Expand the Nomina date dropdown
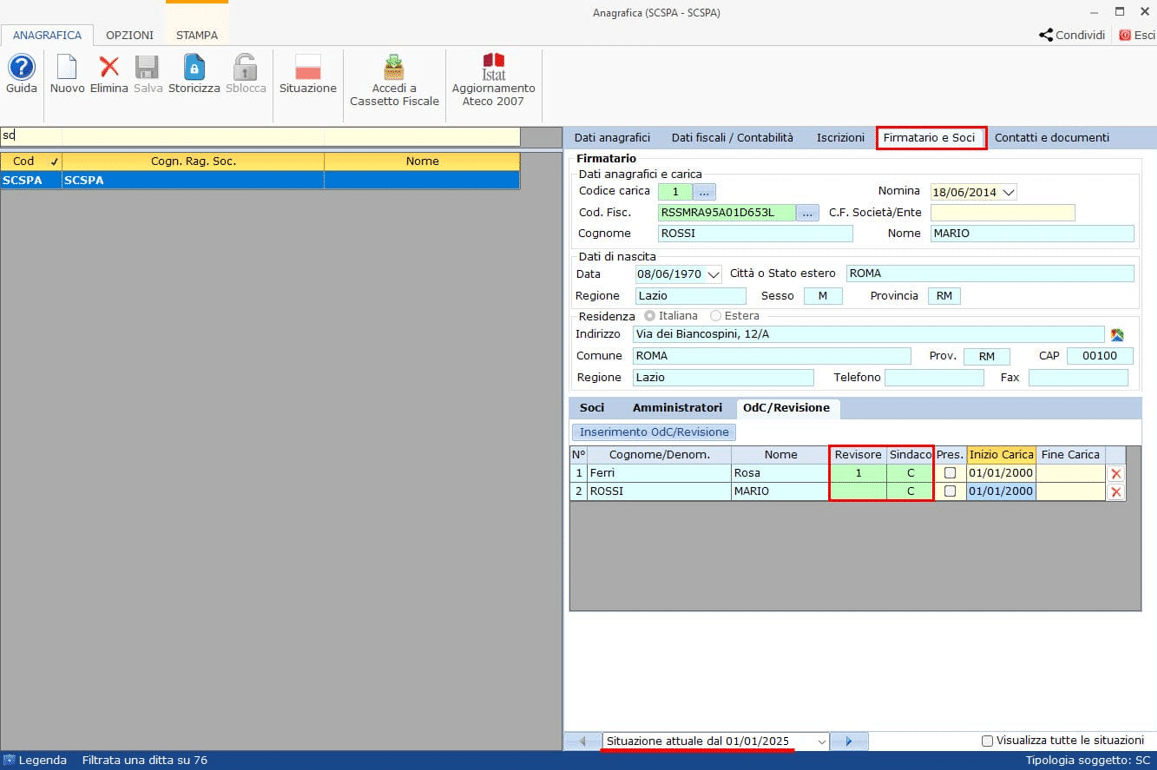The image size is (1157, 770). (x=1009, y=192)
